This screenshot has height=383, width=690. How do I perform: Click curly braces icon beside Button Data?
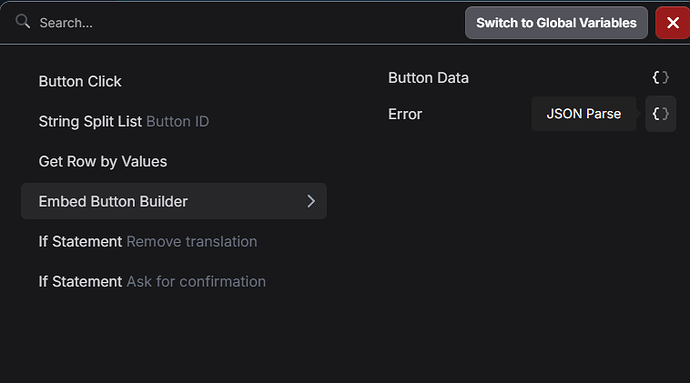661,78
